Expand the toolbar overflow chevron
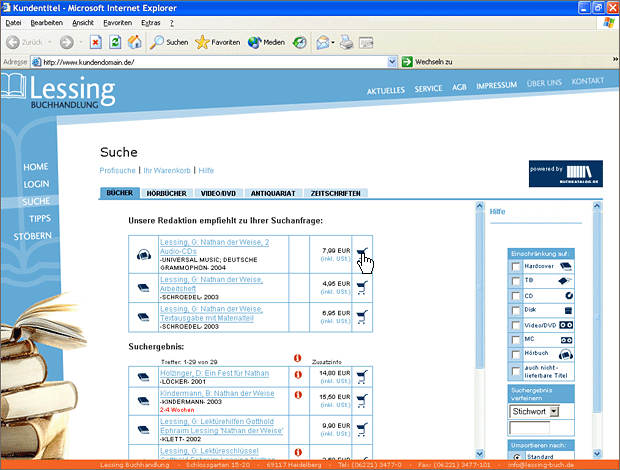This screenshot has width=620, height=470. [615, 59]
